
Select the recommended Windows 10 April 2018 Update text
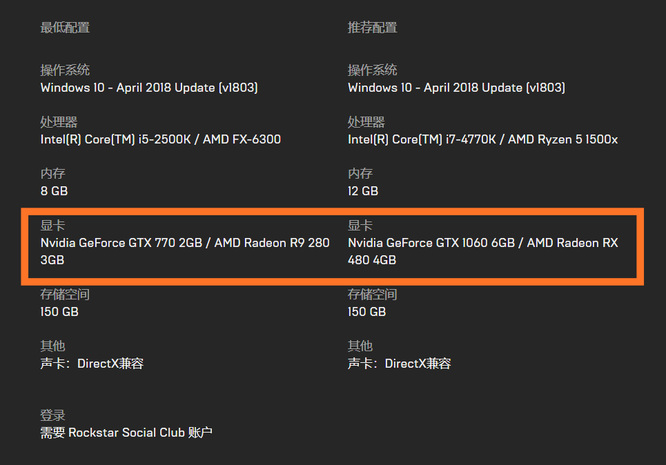click(x=456, y=88)
